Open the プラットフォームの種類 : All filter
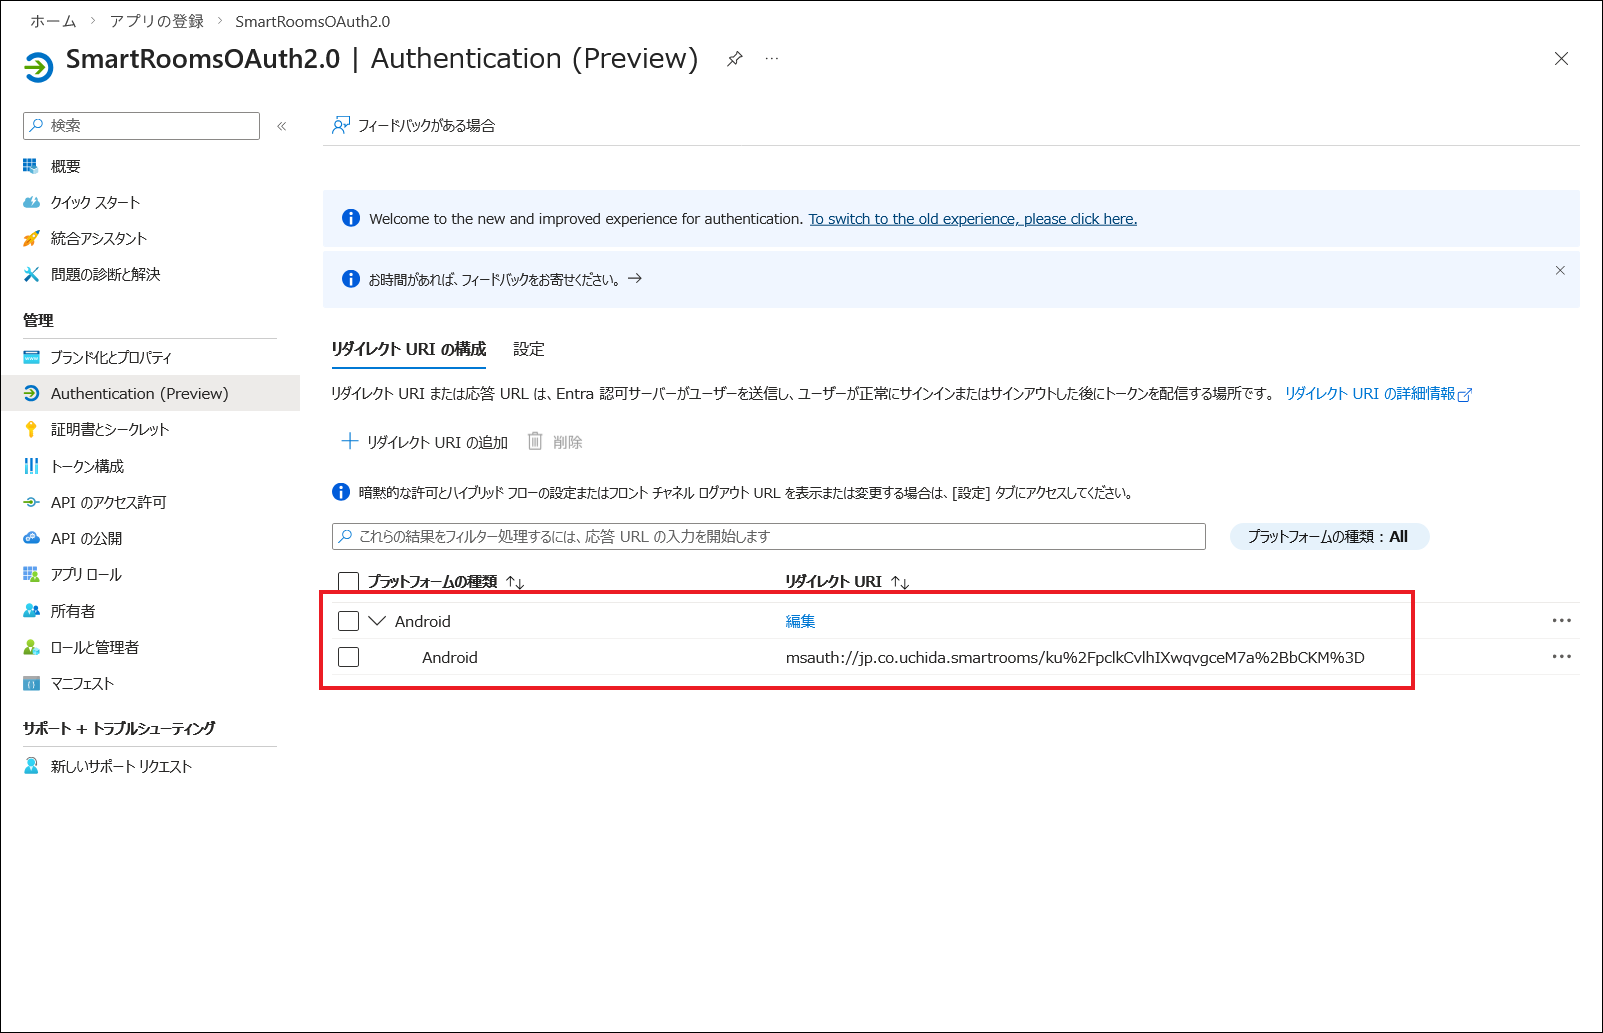The height and width of the screenshot is (1033, 1603). click(x=1328, y=537)
